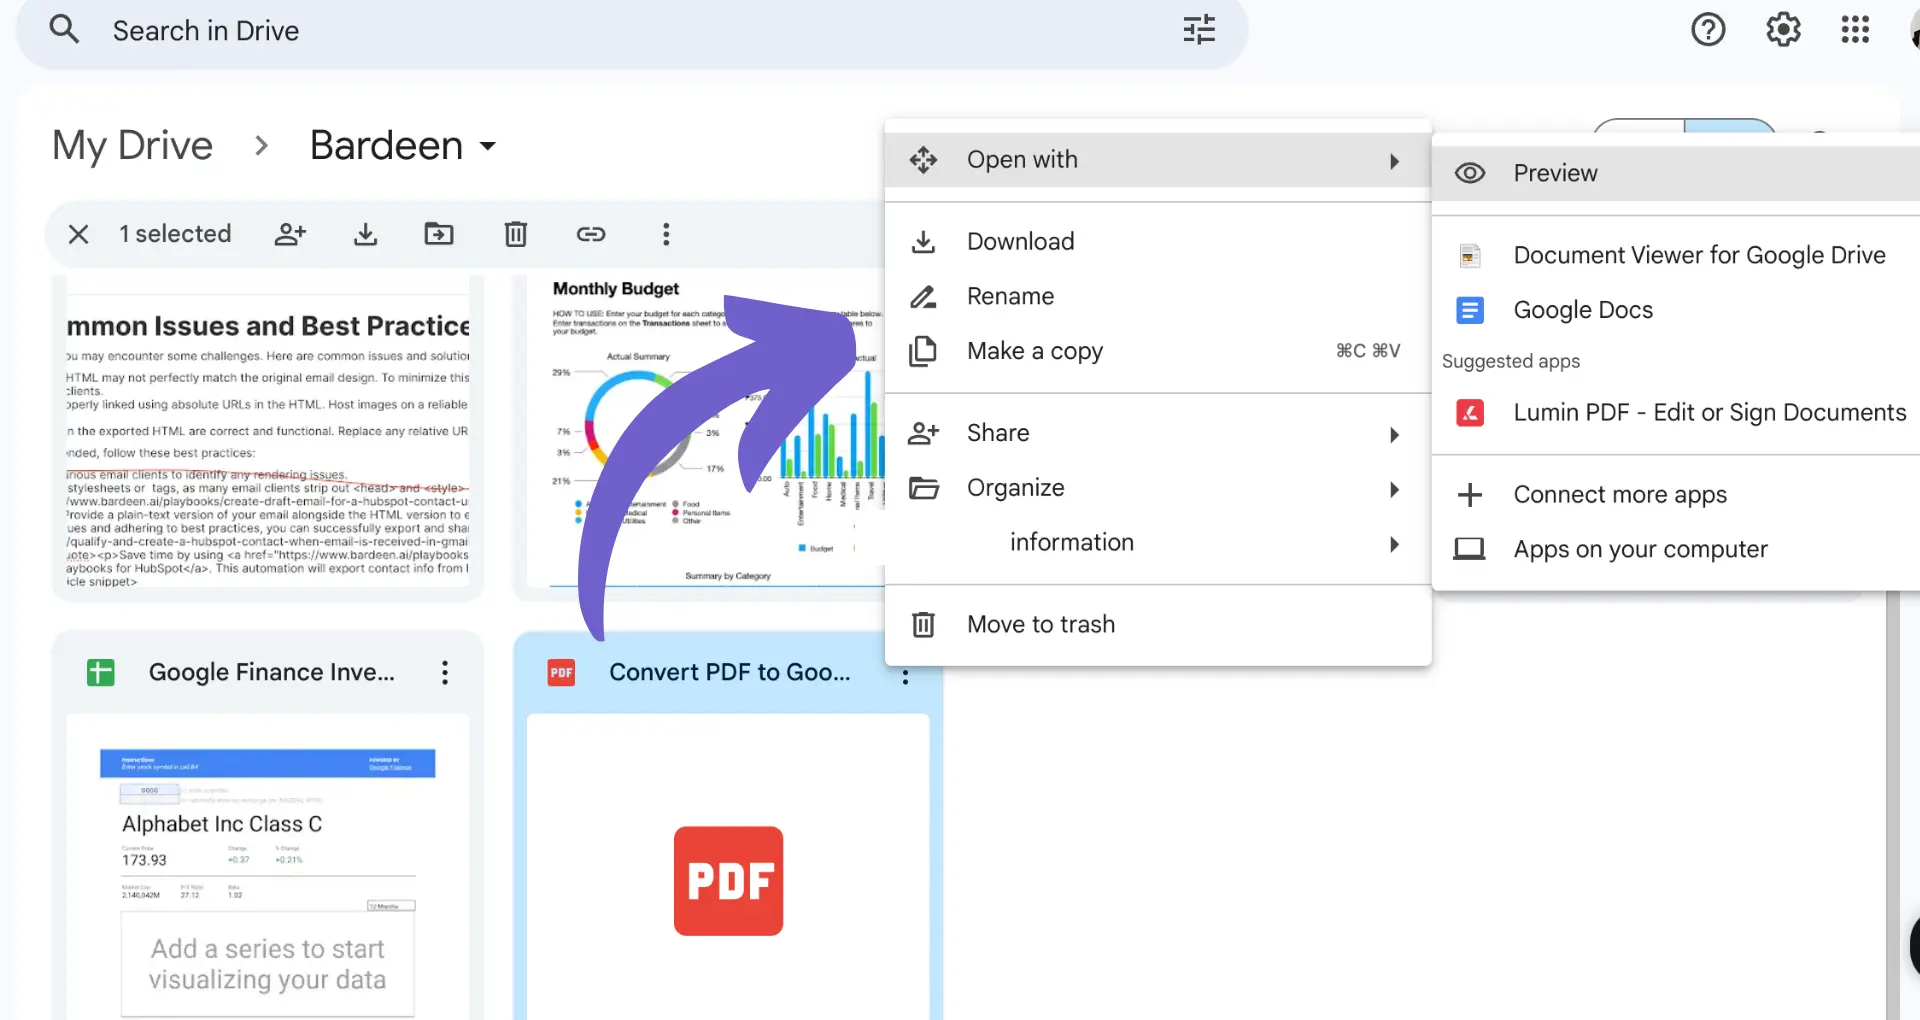
Task: Select Organize in context menu
Action: click(x=1158, y=488)
